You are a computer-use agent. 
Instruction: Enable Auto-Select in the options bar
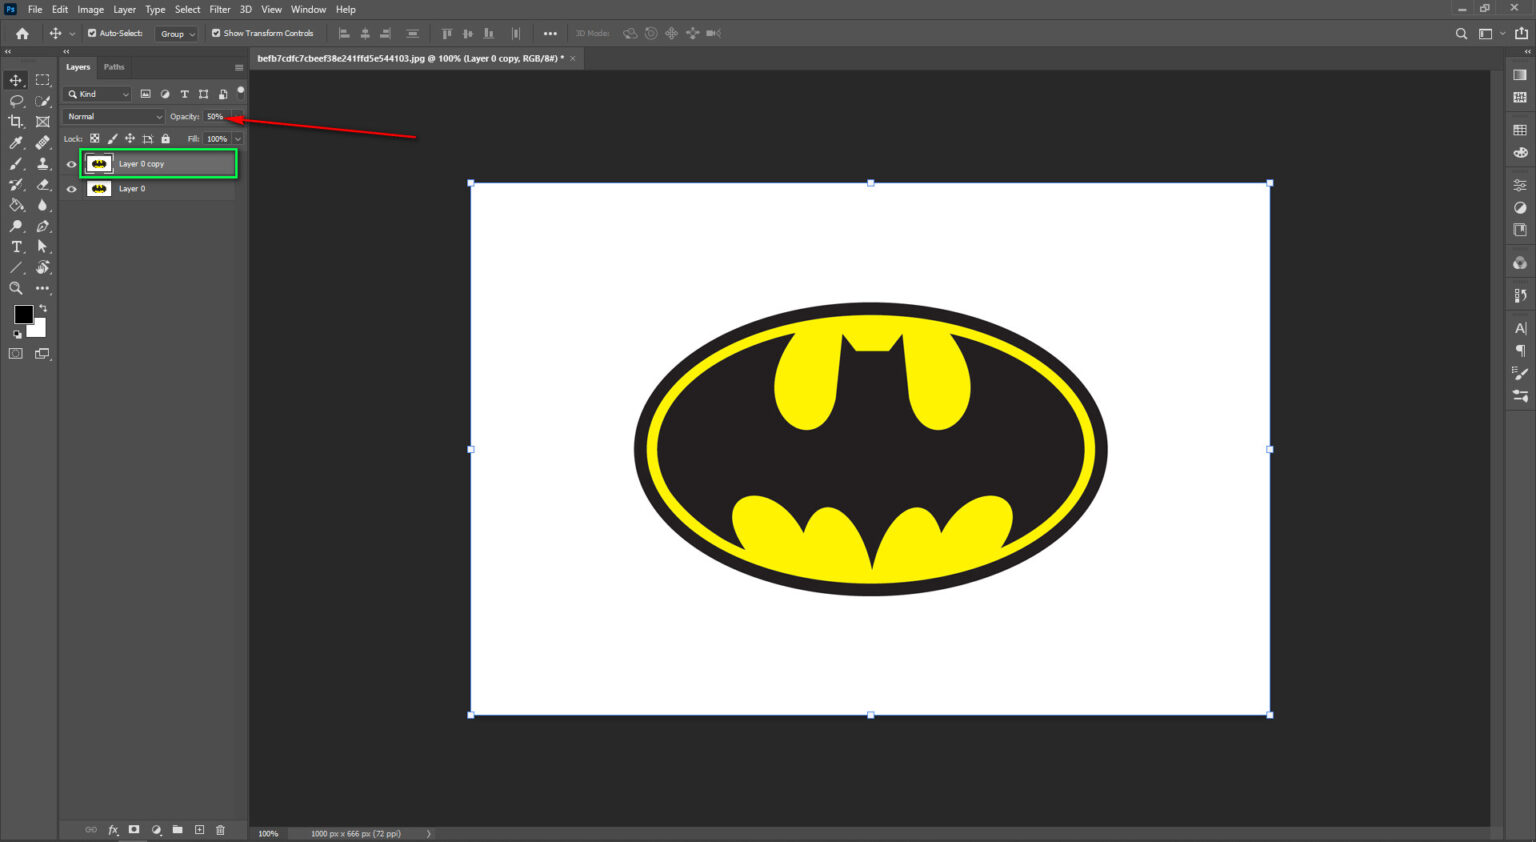pos(91,33)
